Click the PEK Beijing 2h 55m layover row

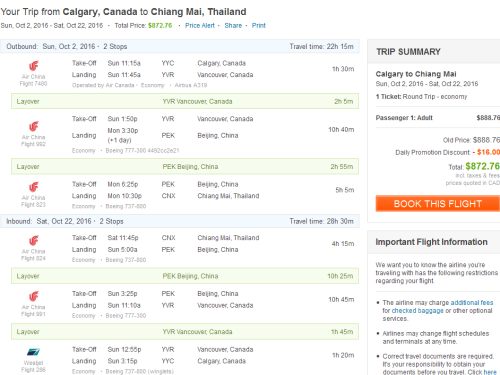(185, 167)
